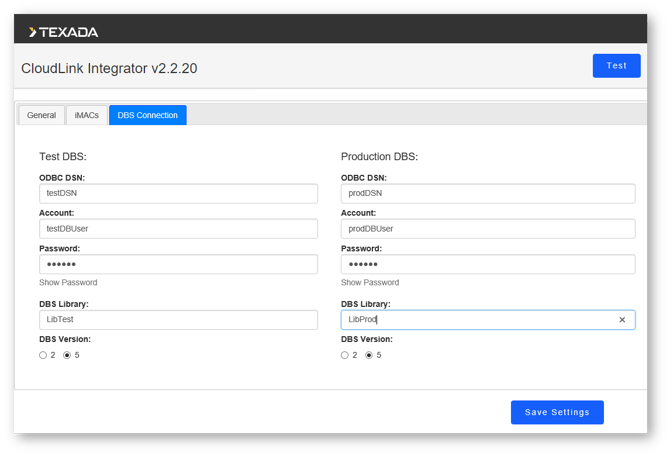The width and height of the screenshot is (670, 456).
Task: Clear the Production DBS Library field
Action: tap(621, 320)
